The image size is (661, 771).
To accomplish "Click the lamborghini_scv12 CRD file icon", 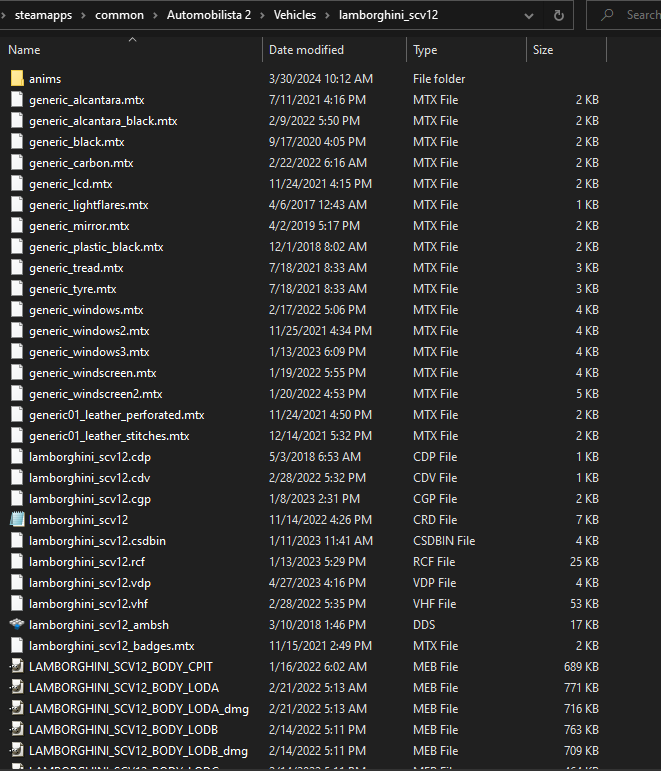I will [17, 520].
